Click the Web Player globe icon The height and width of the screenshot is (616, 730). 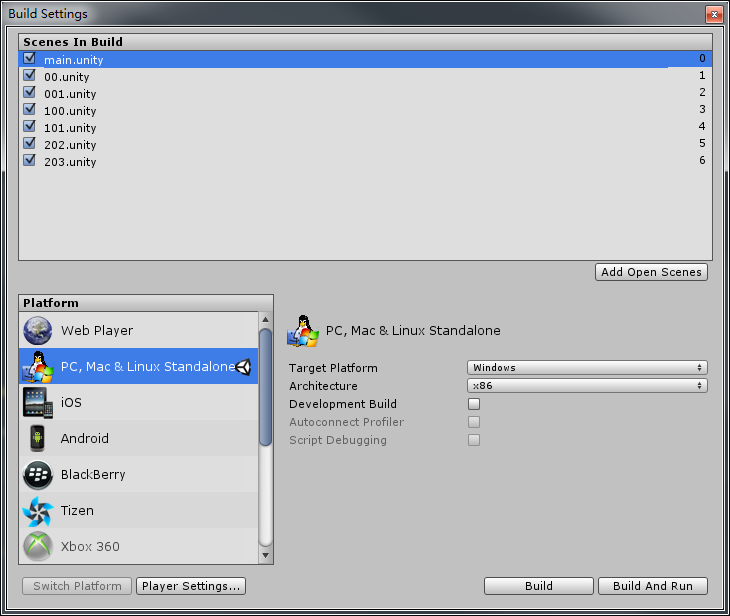pos(38,330)
